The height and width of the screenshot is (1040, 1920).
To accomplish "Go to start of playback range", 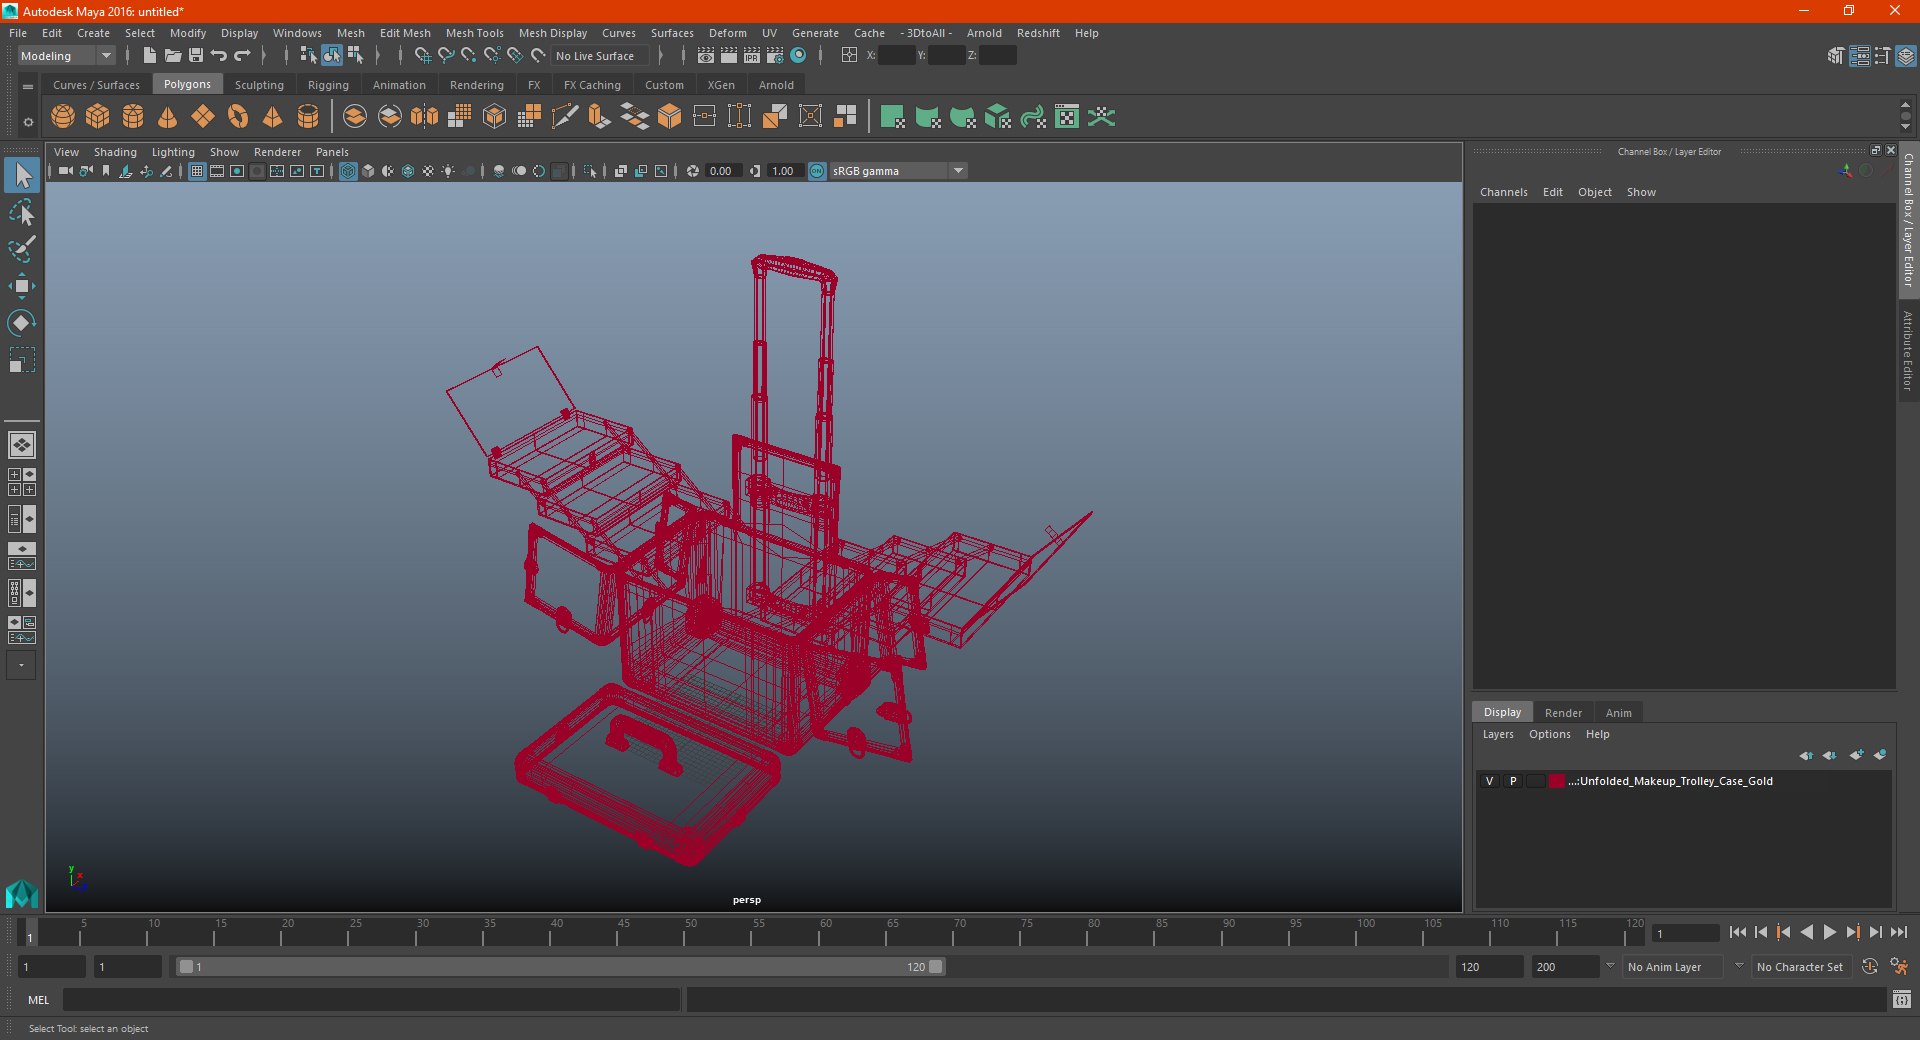I will pos(1737,932).
